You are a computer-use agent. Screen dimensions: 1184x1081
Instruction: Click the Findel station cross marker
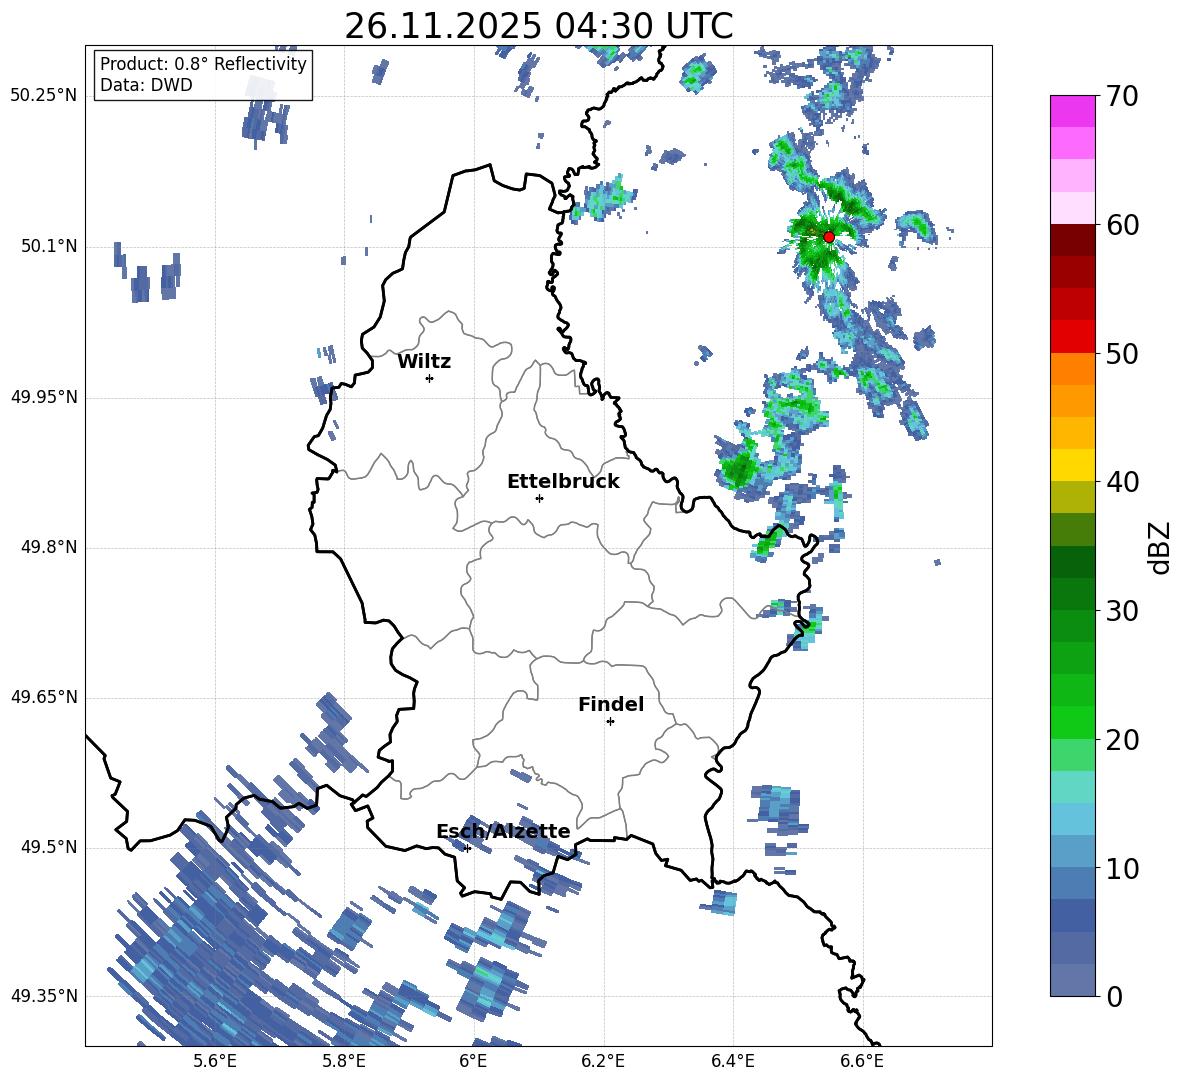[610, 722]
